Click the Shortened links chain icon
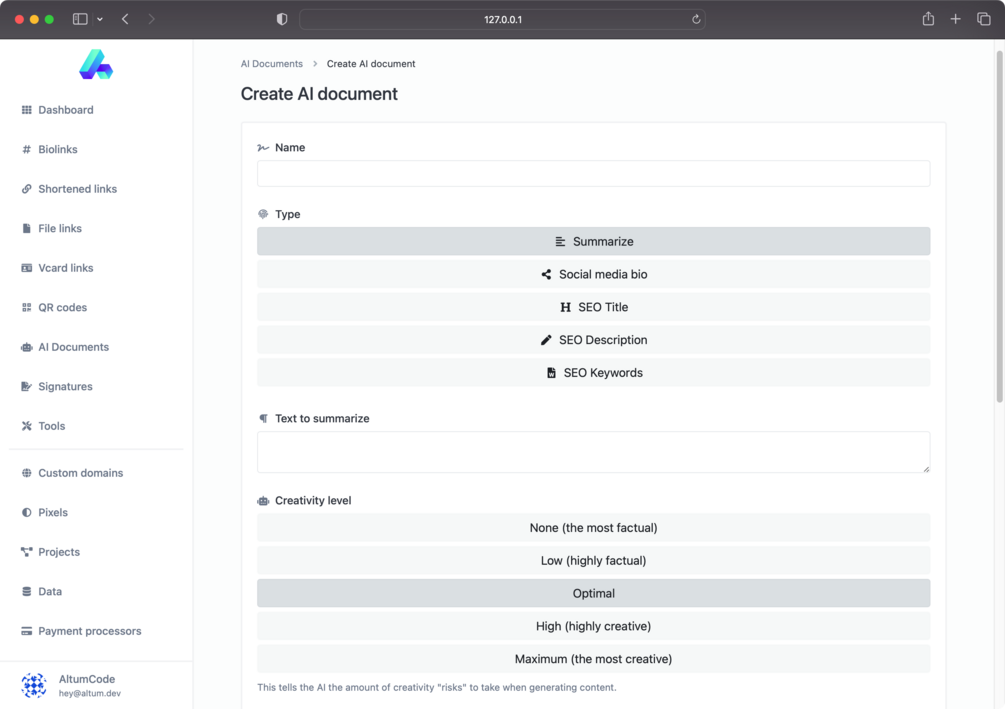 [x=26, y=189]
